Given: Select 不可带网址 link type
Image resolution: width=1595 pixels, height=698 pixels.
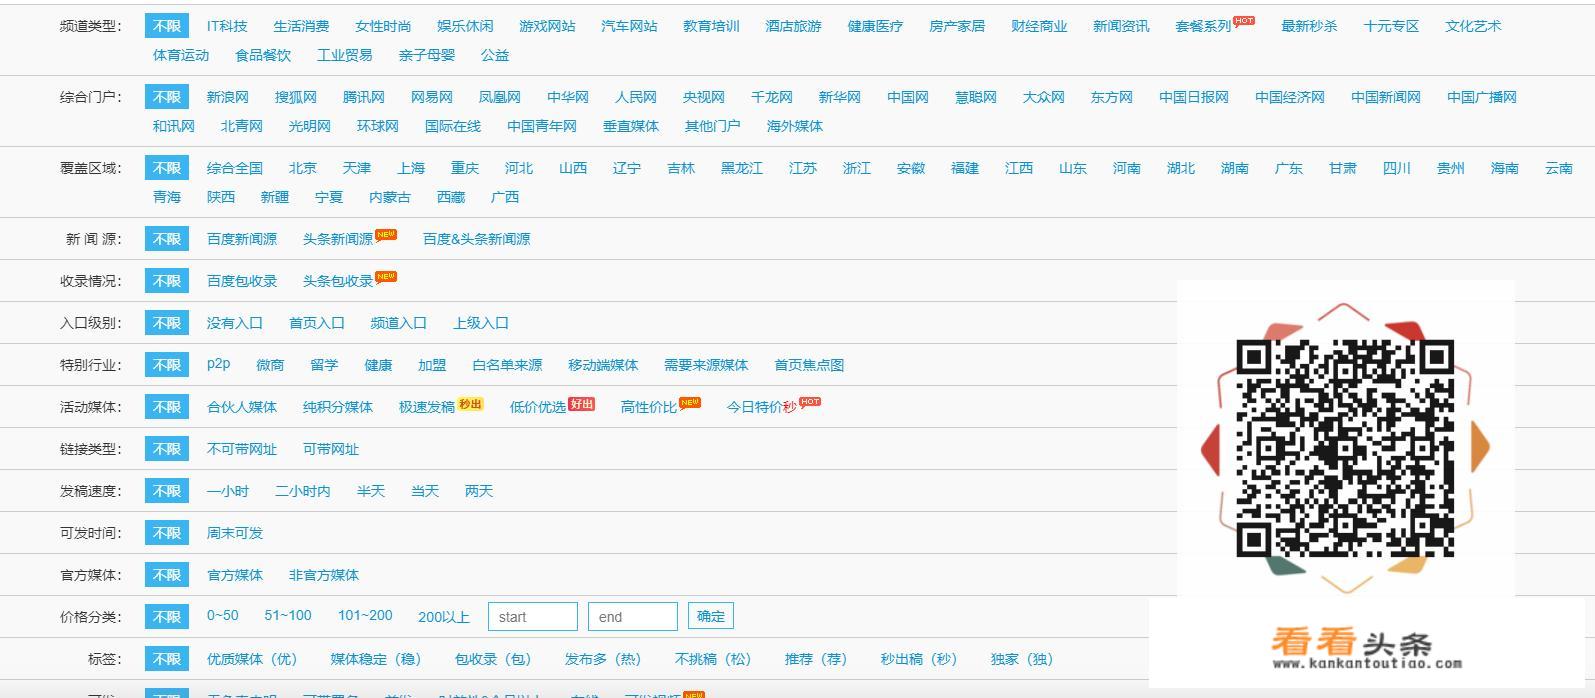Looking at the screenshot, I should click(x=242, y=449).
